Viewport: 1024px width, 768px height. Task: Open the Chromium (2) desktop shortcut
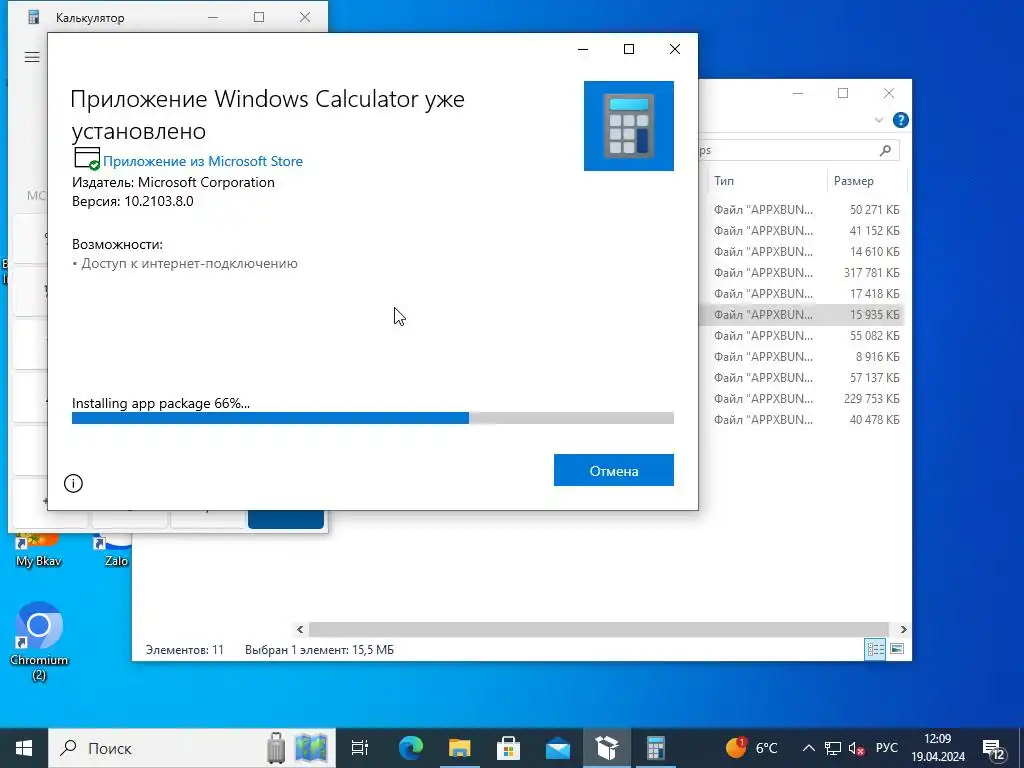[x=39, y=641]
